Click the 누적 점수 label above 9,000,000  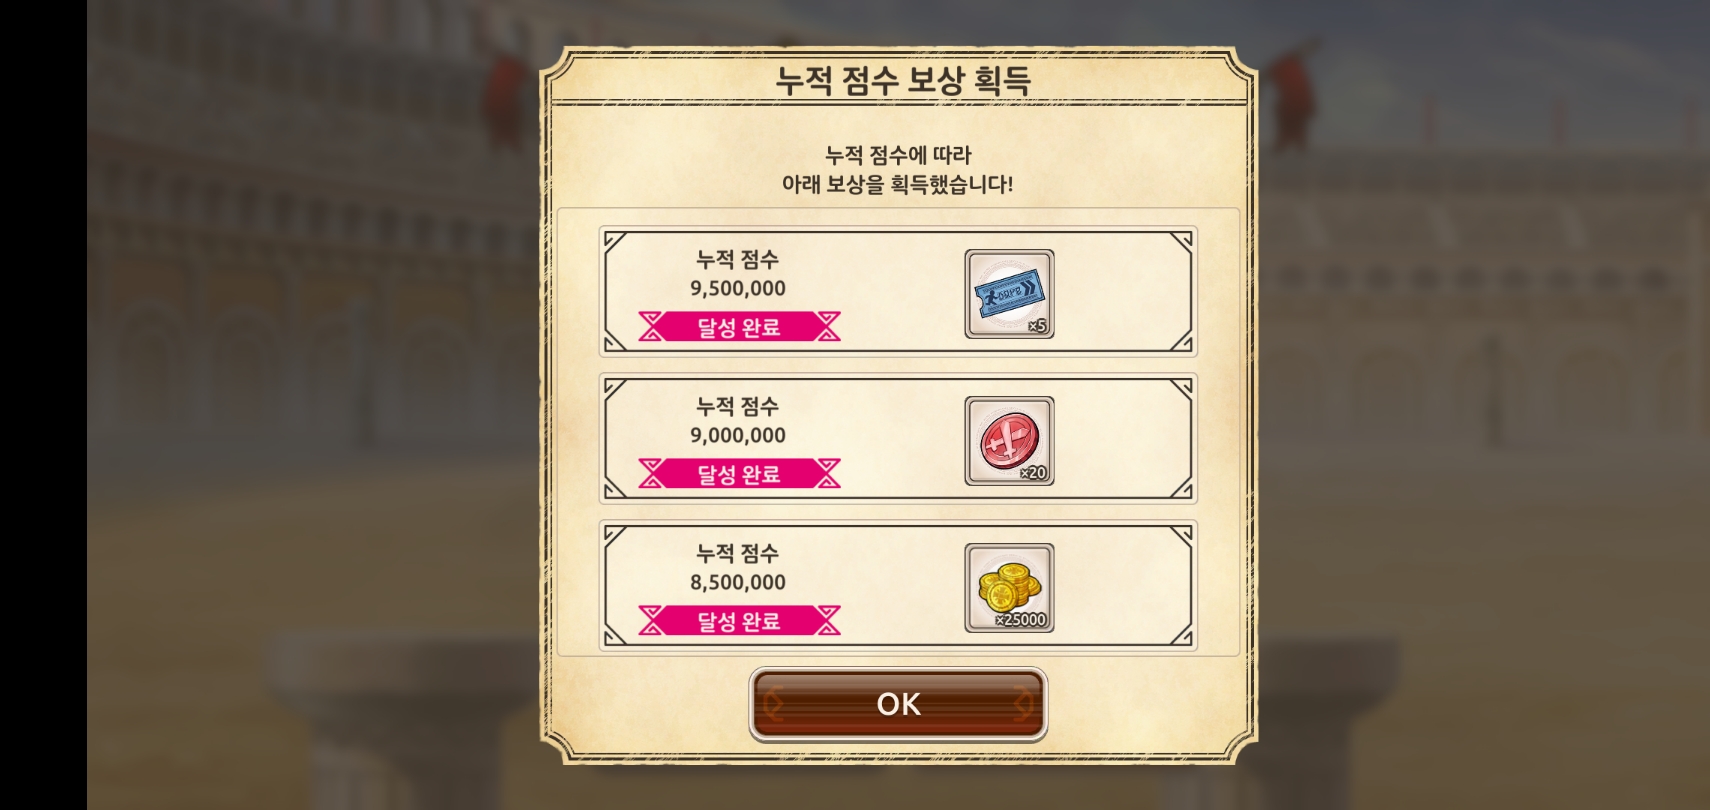point(738,407)
